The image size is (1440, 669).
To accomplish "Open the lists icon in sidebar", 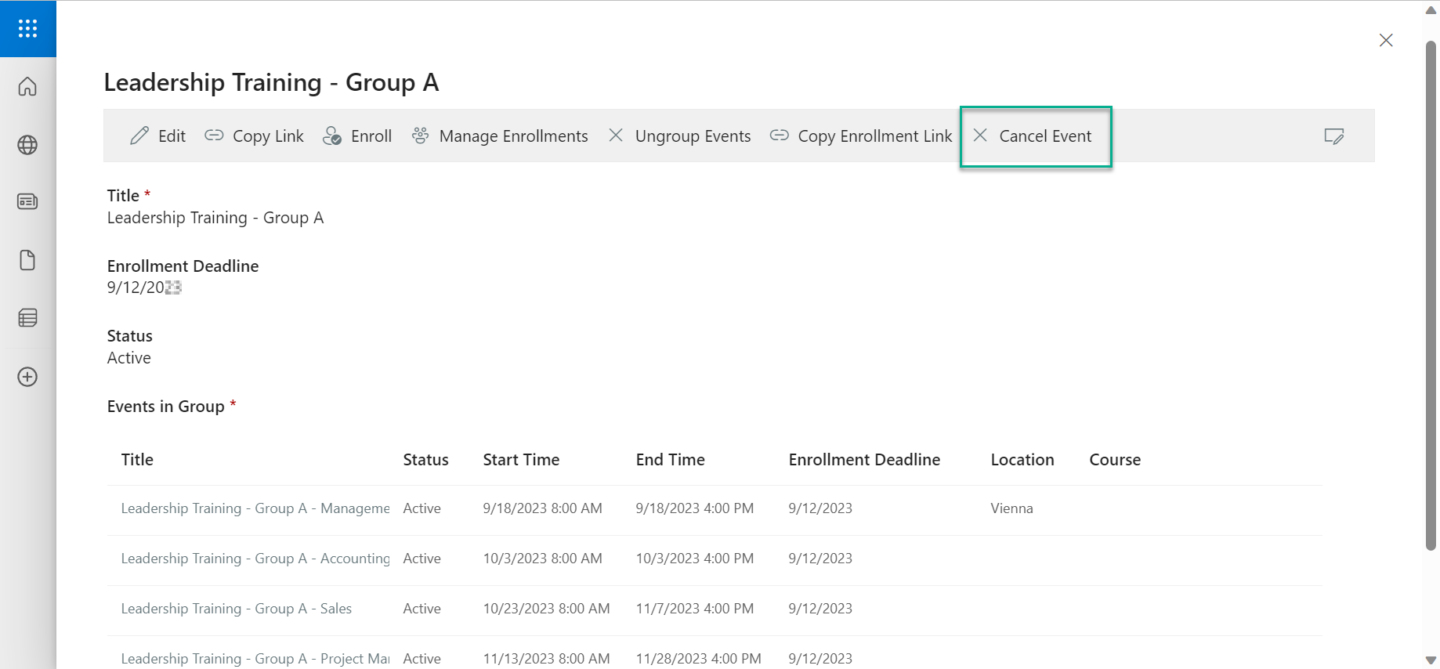I will (28, 318).
